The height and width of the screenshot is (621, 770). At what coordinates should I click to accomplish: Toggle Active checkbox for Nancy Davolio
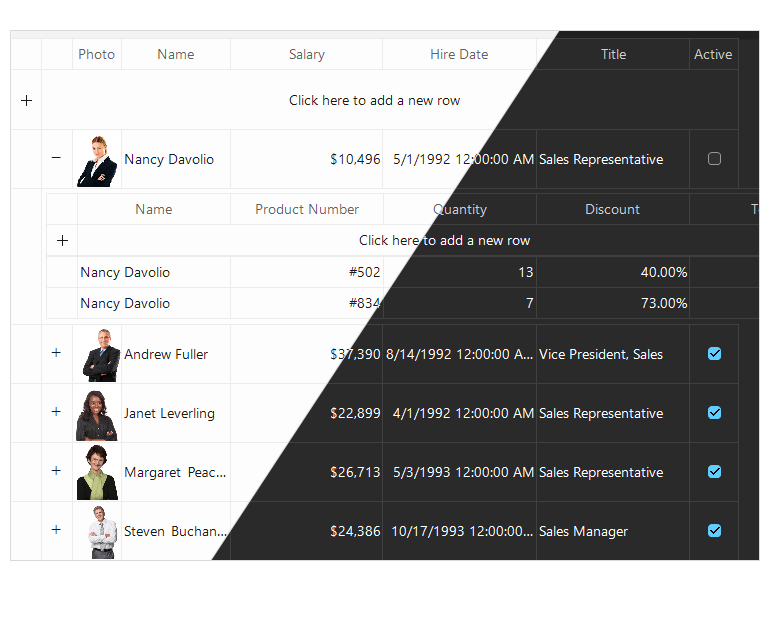[x=715, y=159]
